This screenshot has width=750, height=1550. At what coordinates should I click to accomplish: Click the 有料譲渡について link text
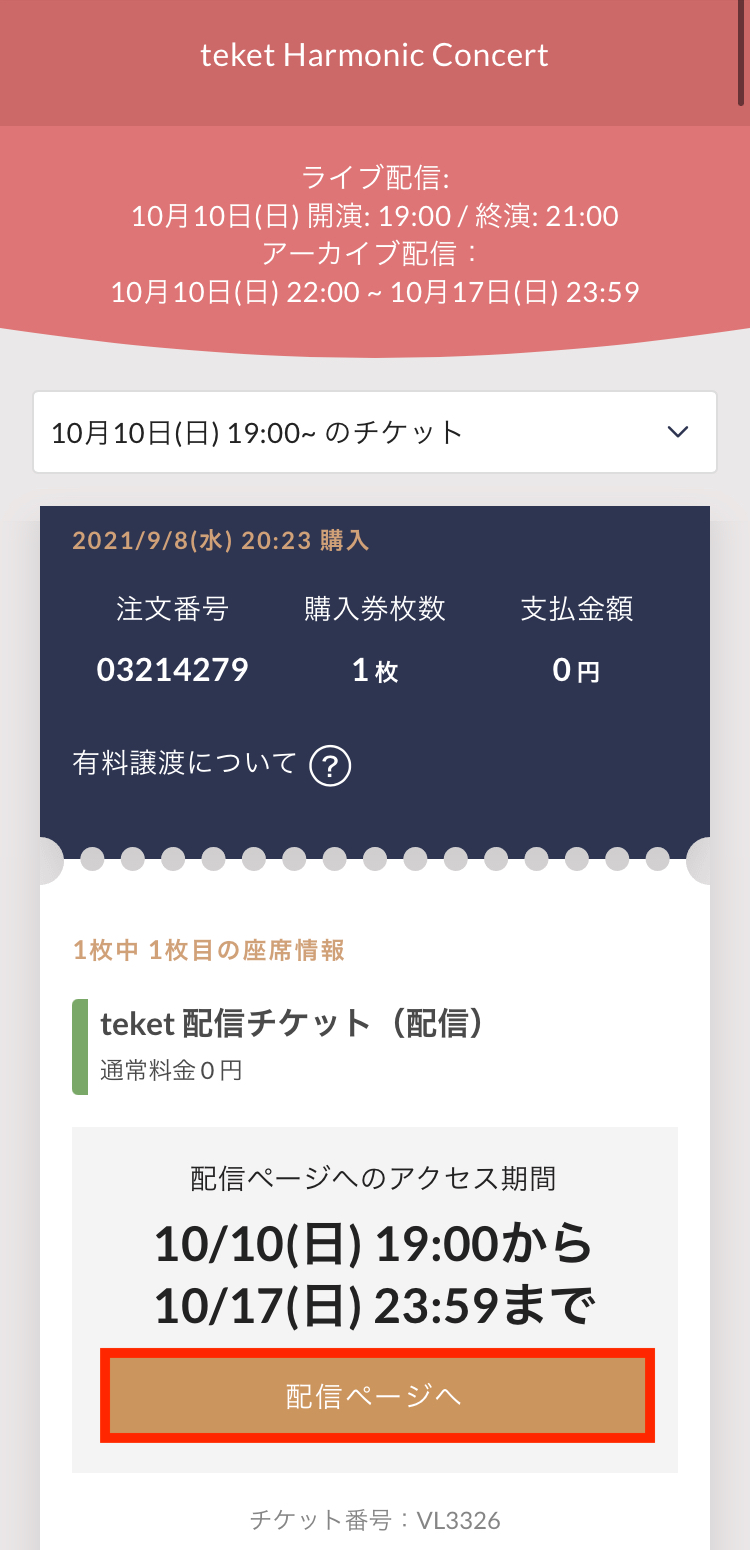pos(185,764)
